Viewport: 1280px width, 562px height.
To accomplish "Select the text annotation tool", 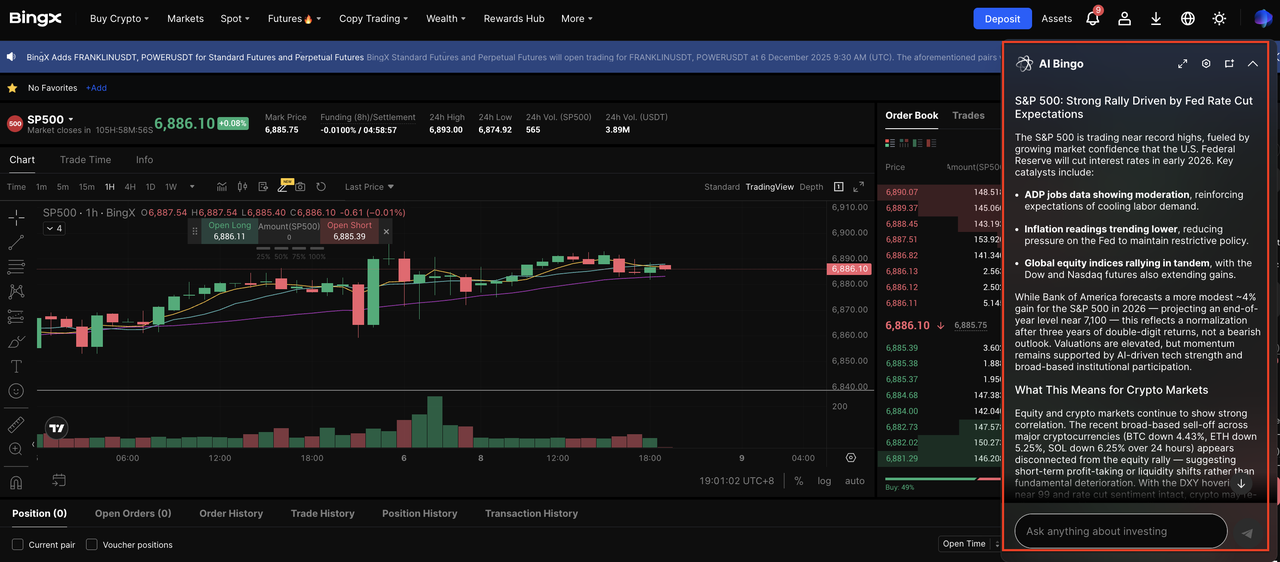I will tap(16, 366).
